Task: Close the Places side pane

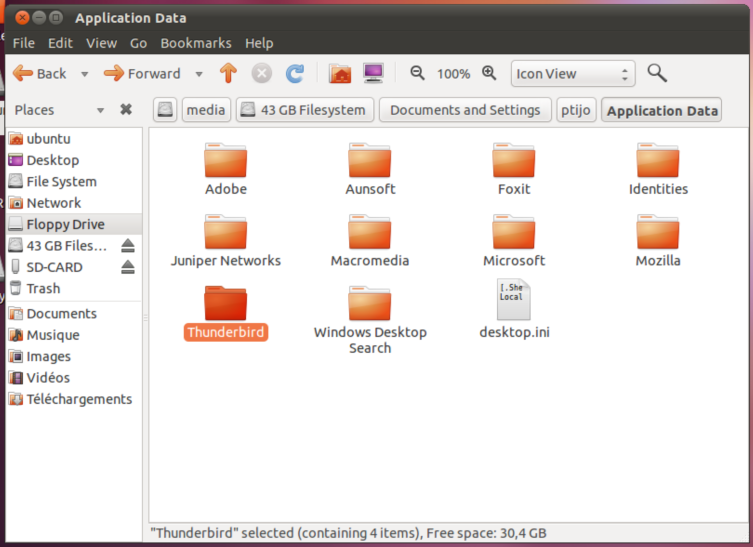Action: (x=126, y=109)
